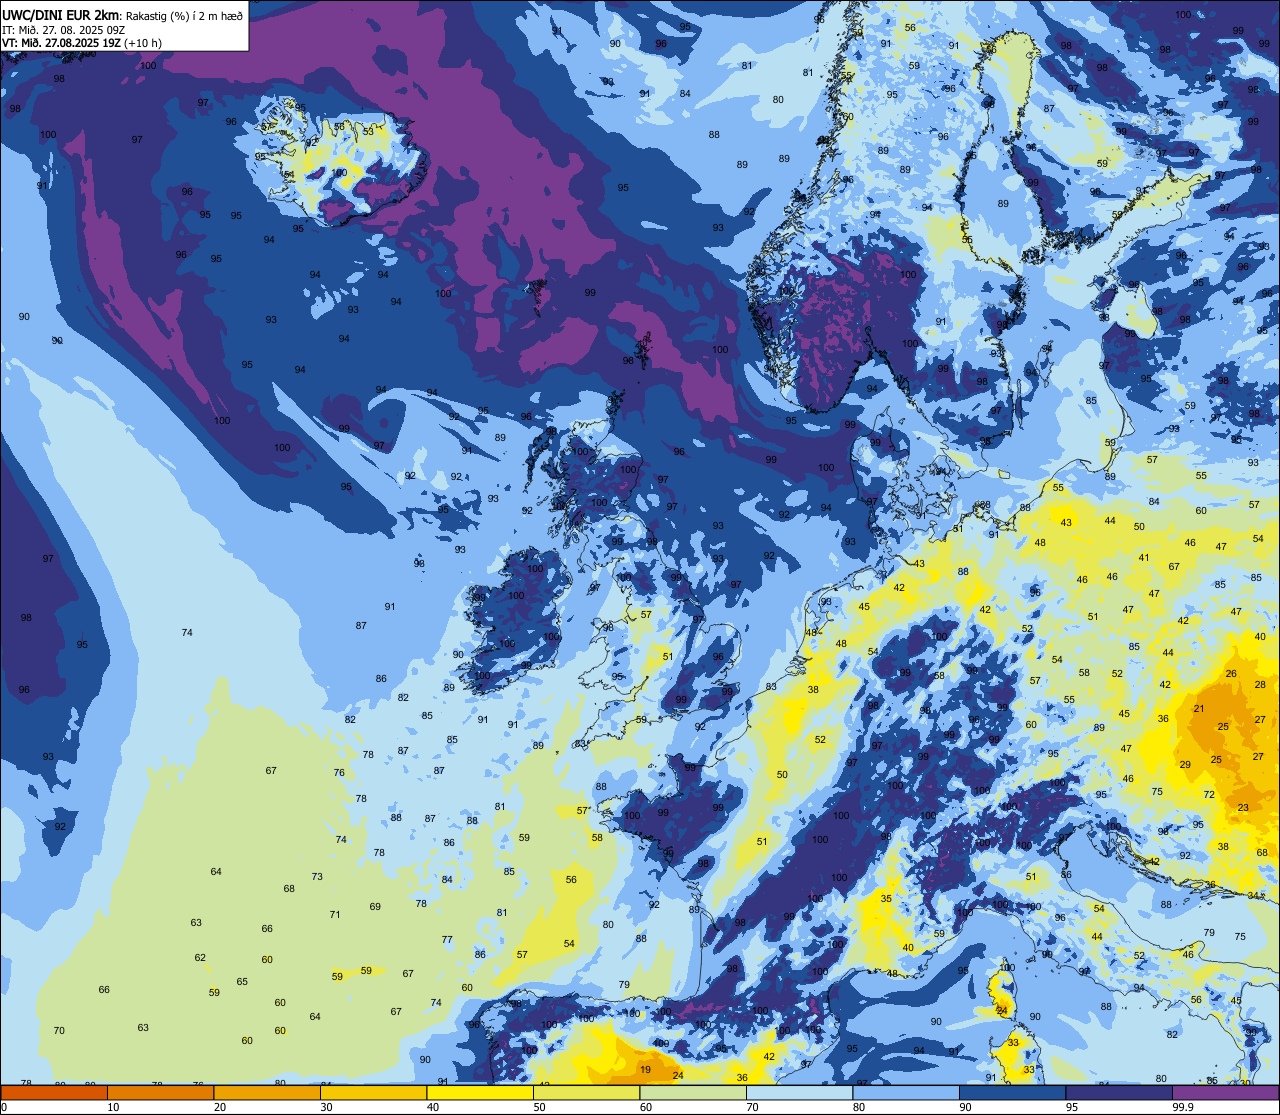Pick the 50–60 pale yellow legend swatch

(586, 1093)
